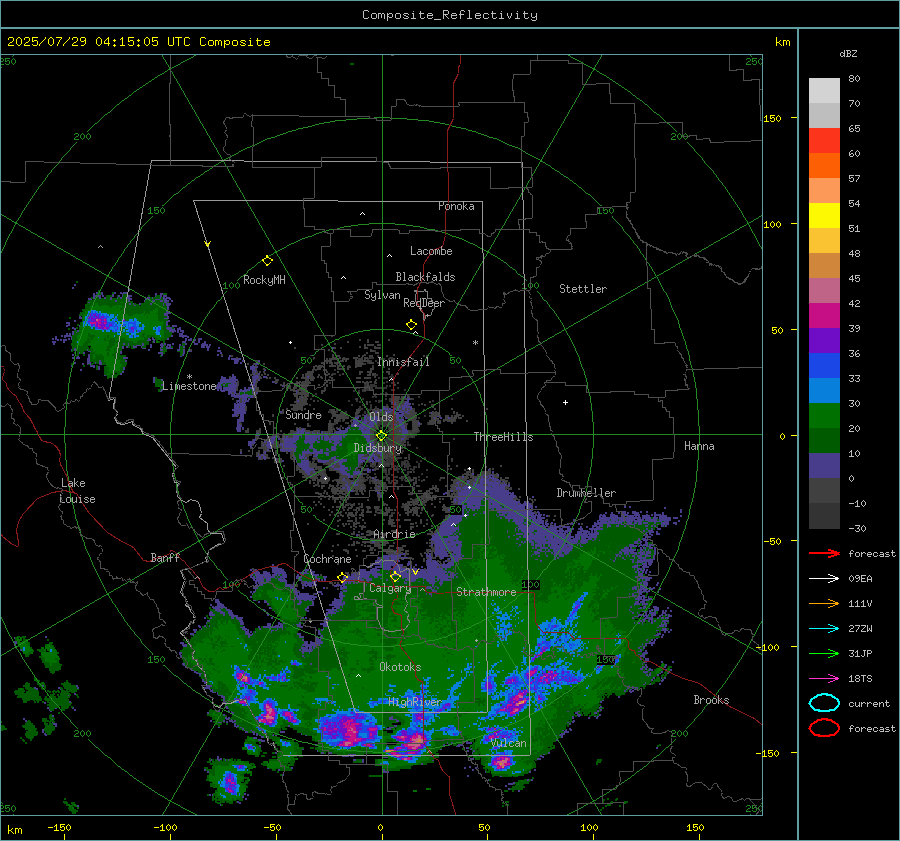Click the dBZ legend heading
The height and width of the screenshot is (841, 900).
(848, 54)
